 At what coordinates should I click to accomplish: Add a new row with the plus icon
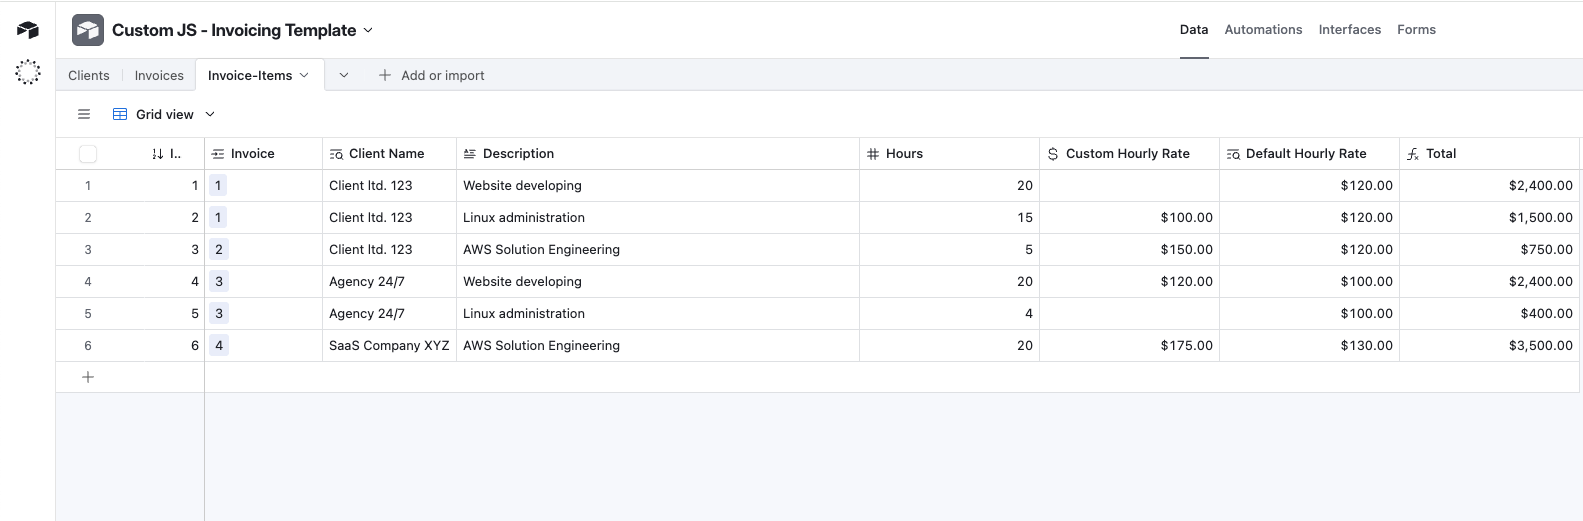pyautogui.click(x=88, y=377)
